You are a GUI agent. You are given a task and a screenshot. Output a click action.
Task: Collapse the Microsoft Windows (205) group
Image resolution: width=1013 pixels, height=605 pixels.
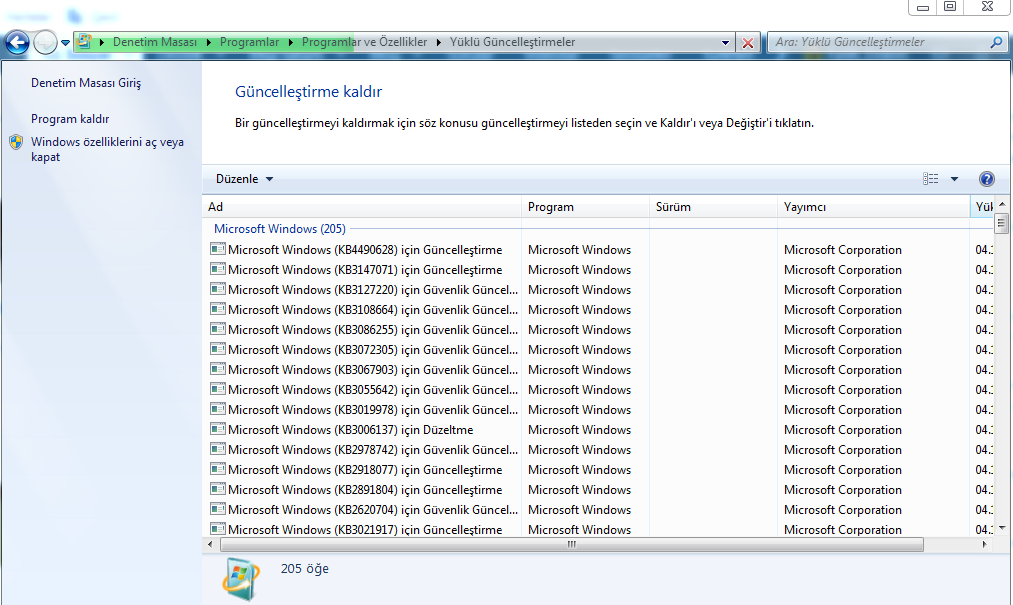click(x=280, y=229)
